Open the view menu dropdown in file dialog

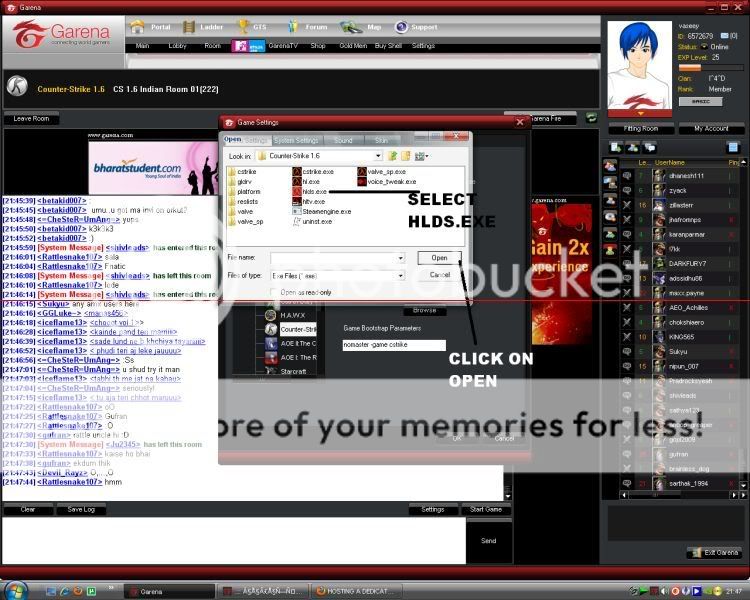click(x=424, y=156)
